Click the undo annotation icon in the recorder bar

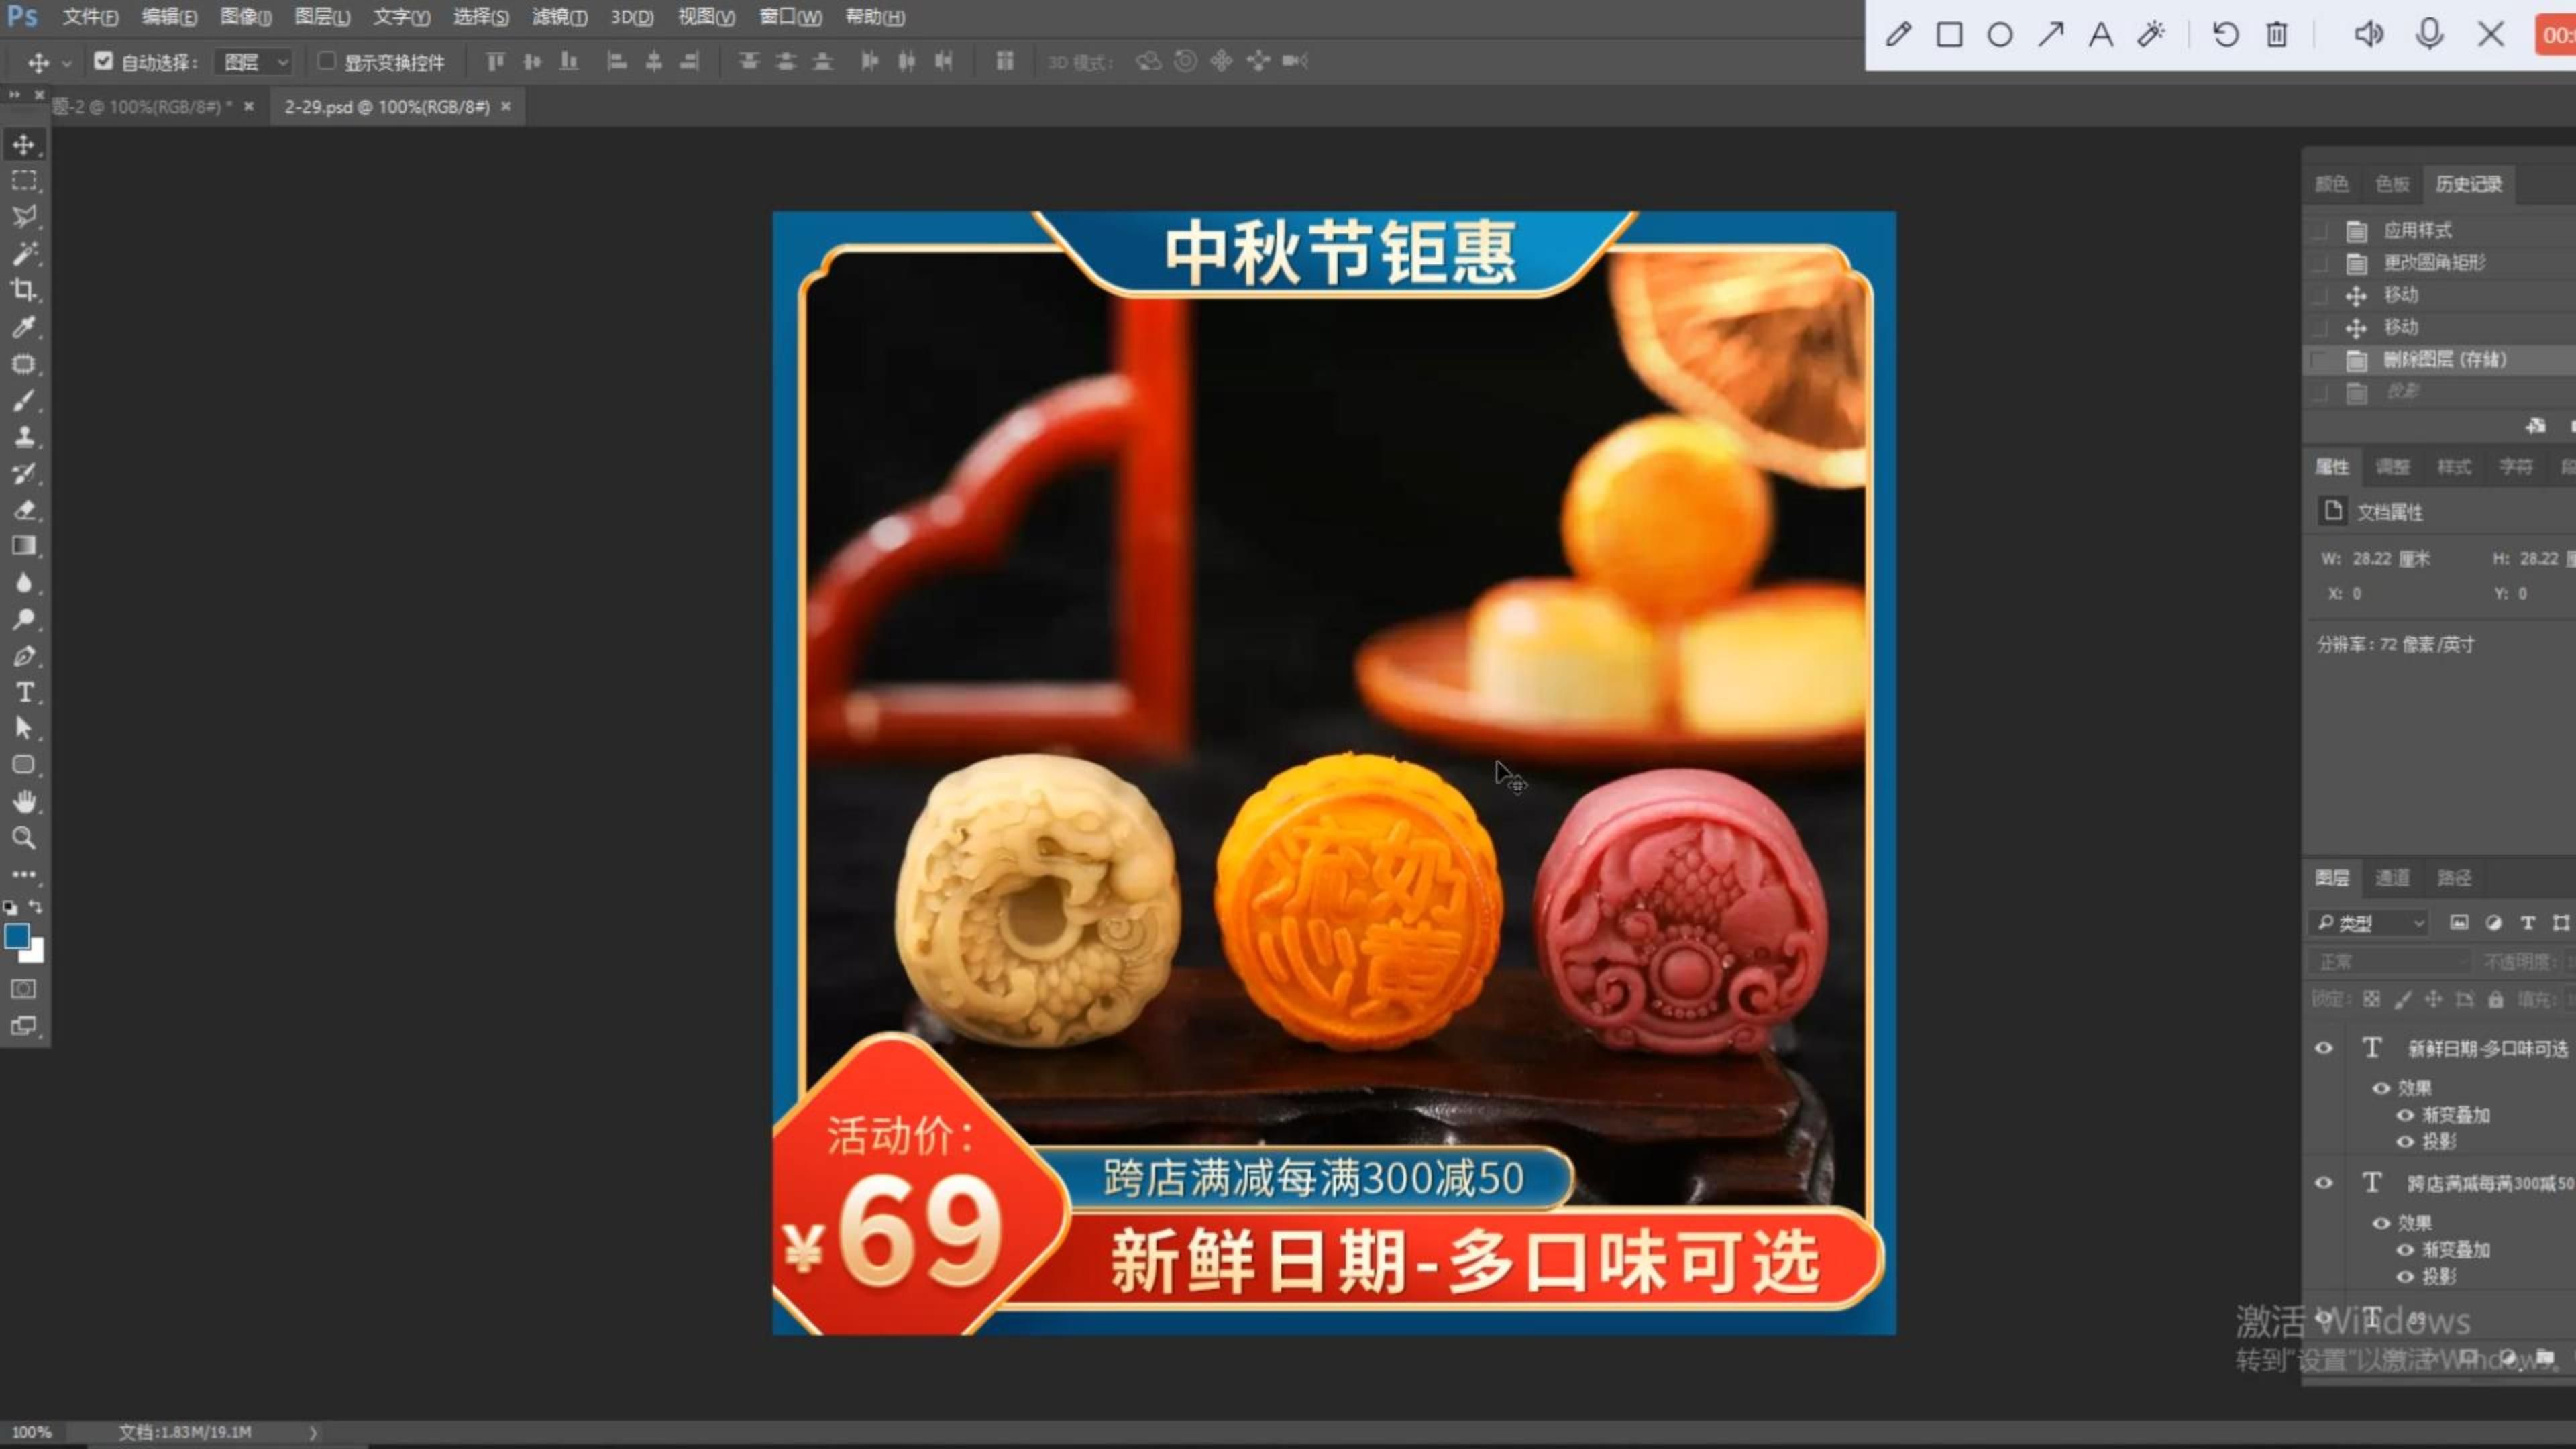pos(2225,35)
